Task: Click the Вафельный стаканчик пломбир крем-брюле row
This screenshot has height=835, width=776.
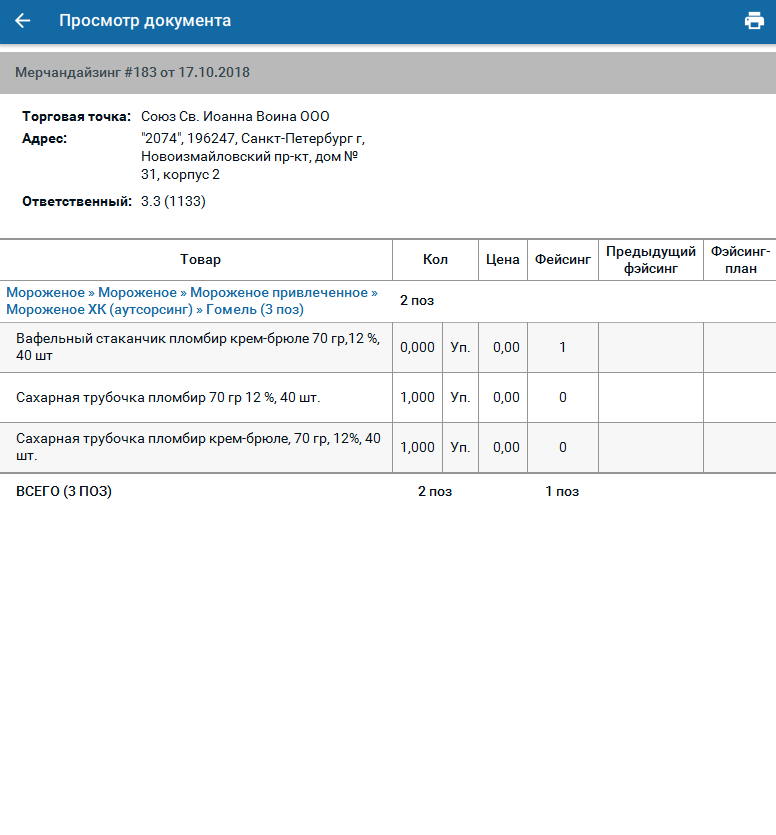Action: click(x=388, y=347)
